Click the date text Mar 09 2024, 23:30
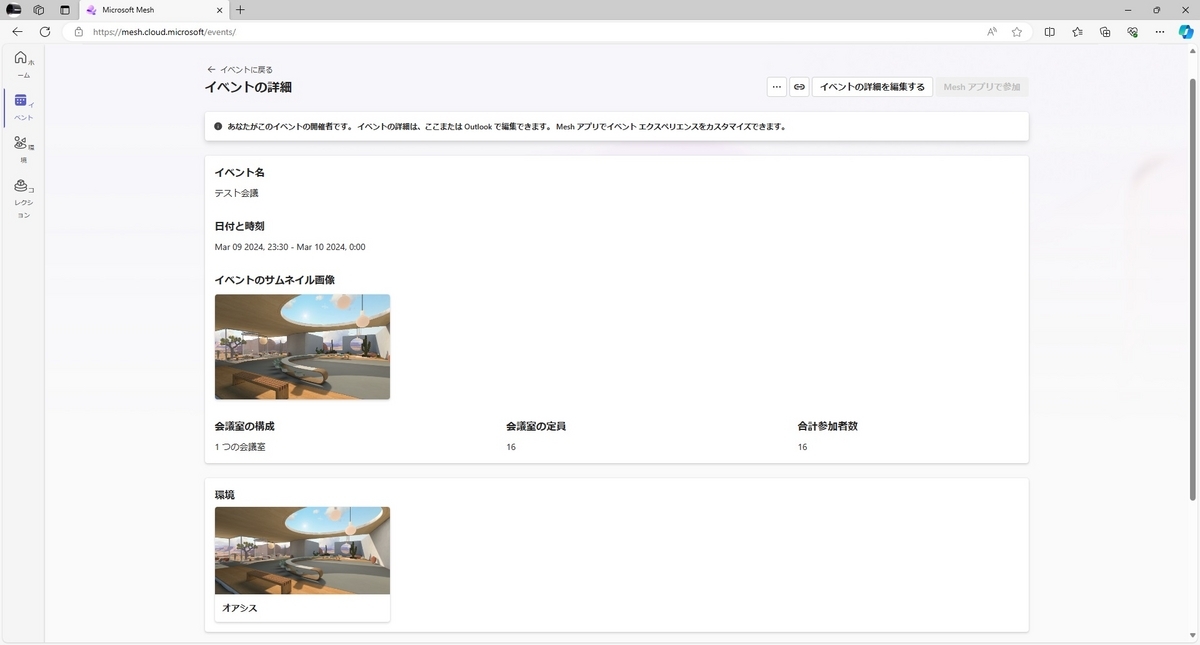The height and width of the screenshot is (645, 1200). (x=252, y=247)
